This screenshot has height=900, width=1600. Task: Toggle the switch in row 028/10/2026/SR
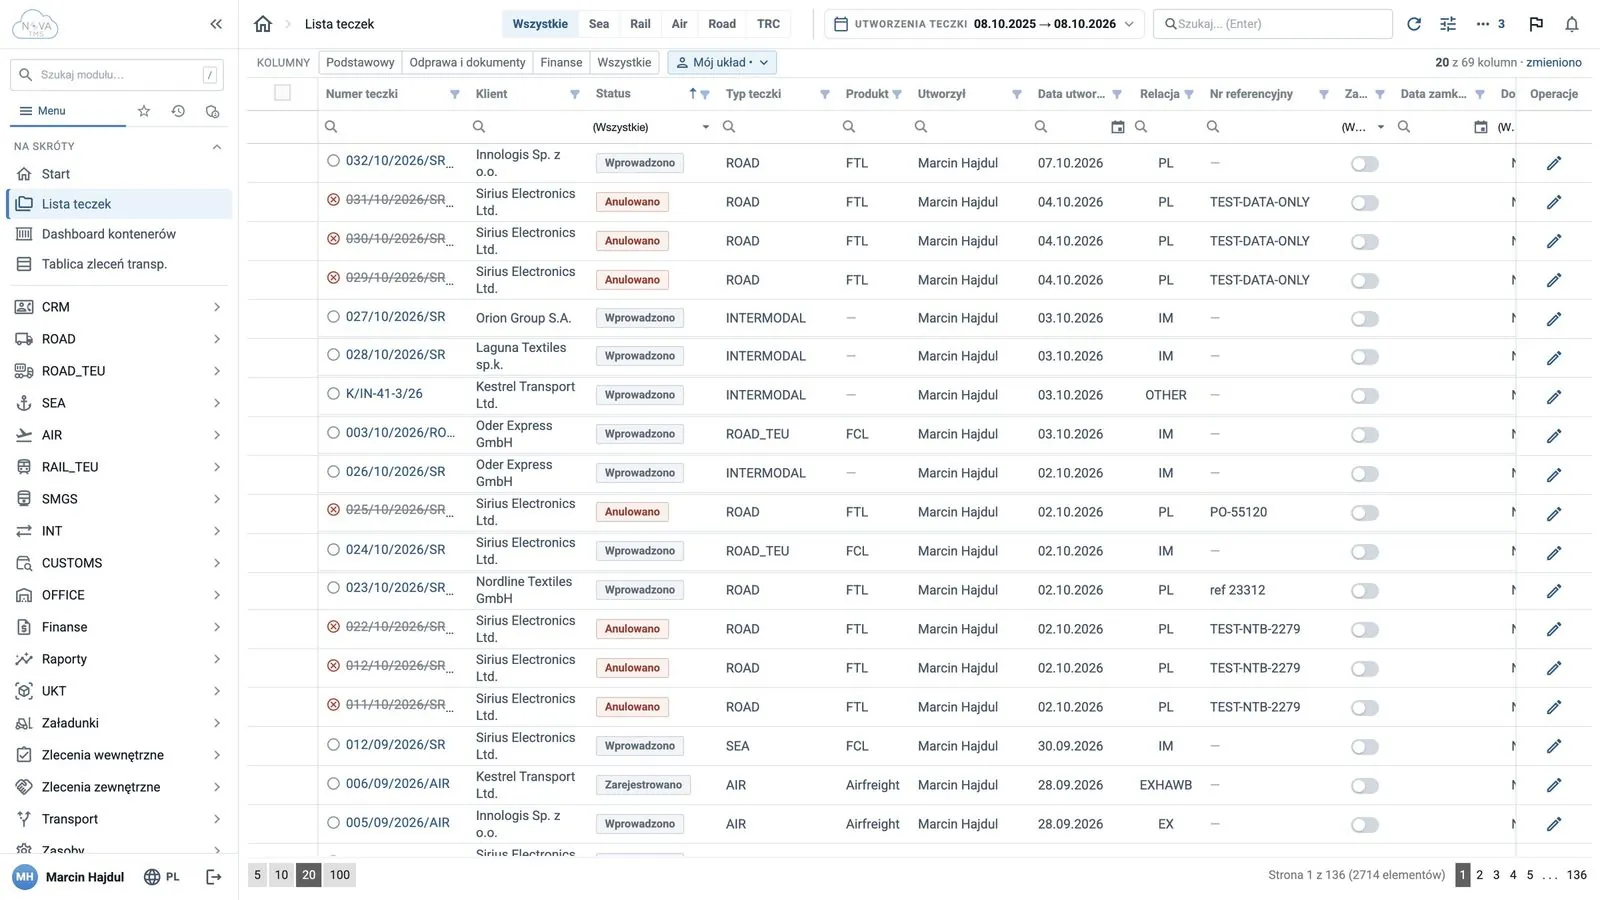(x=1364, y=357)
